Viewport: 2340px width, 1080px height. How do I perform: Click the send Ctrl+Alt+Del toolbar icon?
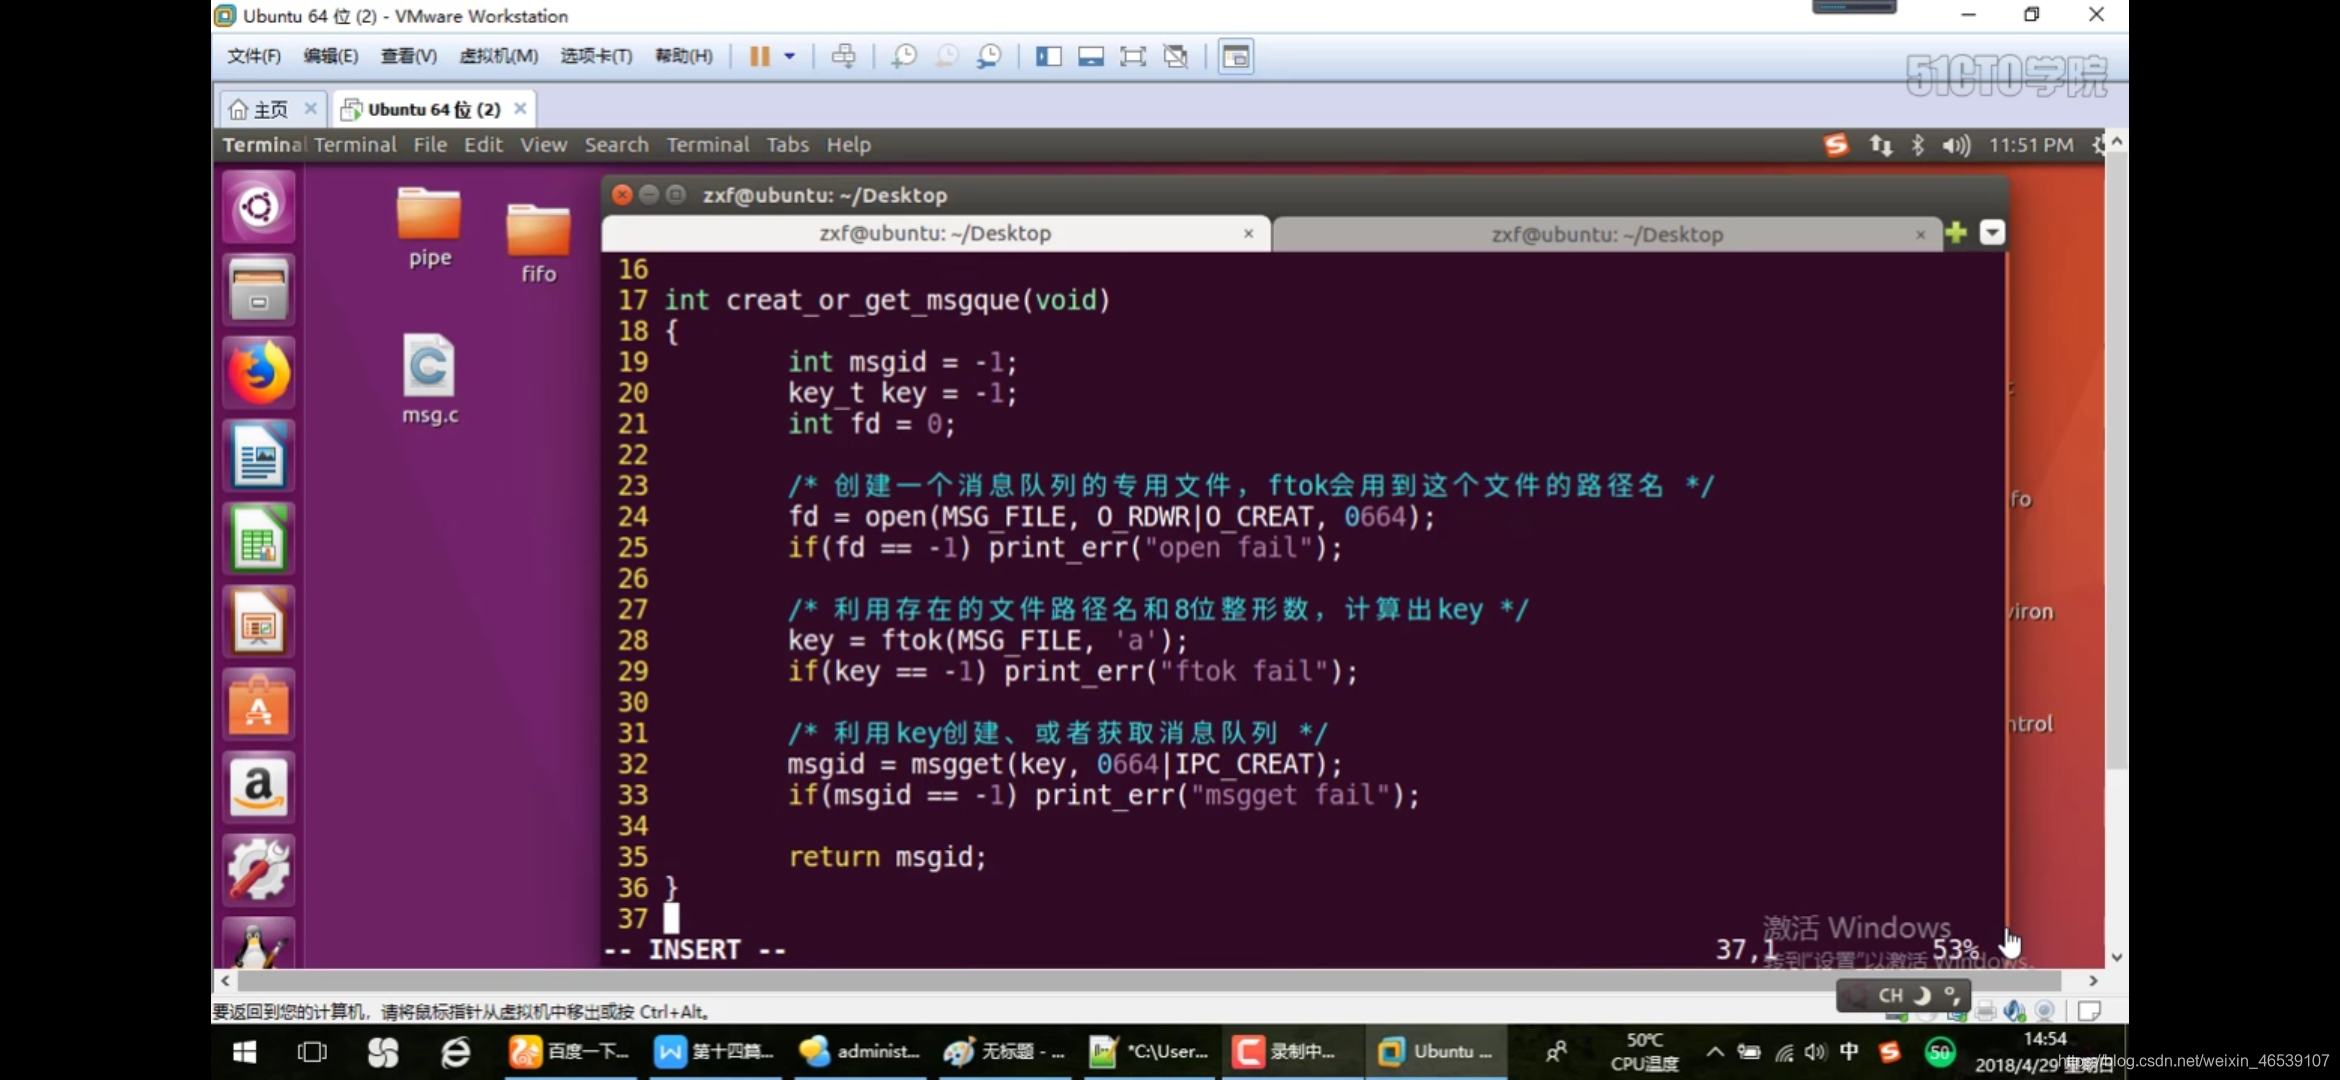coord(843,56)
